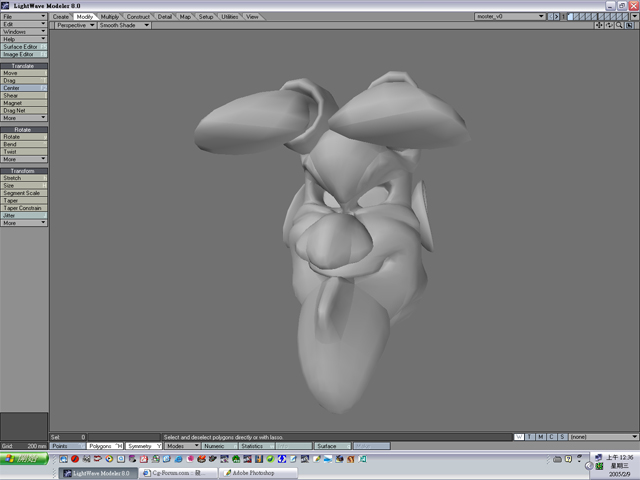Click the viewport Move (pan) icon
The height and width of the screenshot is (480, 640).
click(599, 25)
